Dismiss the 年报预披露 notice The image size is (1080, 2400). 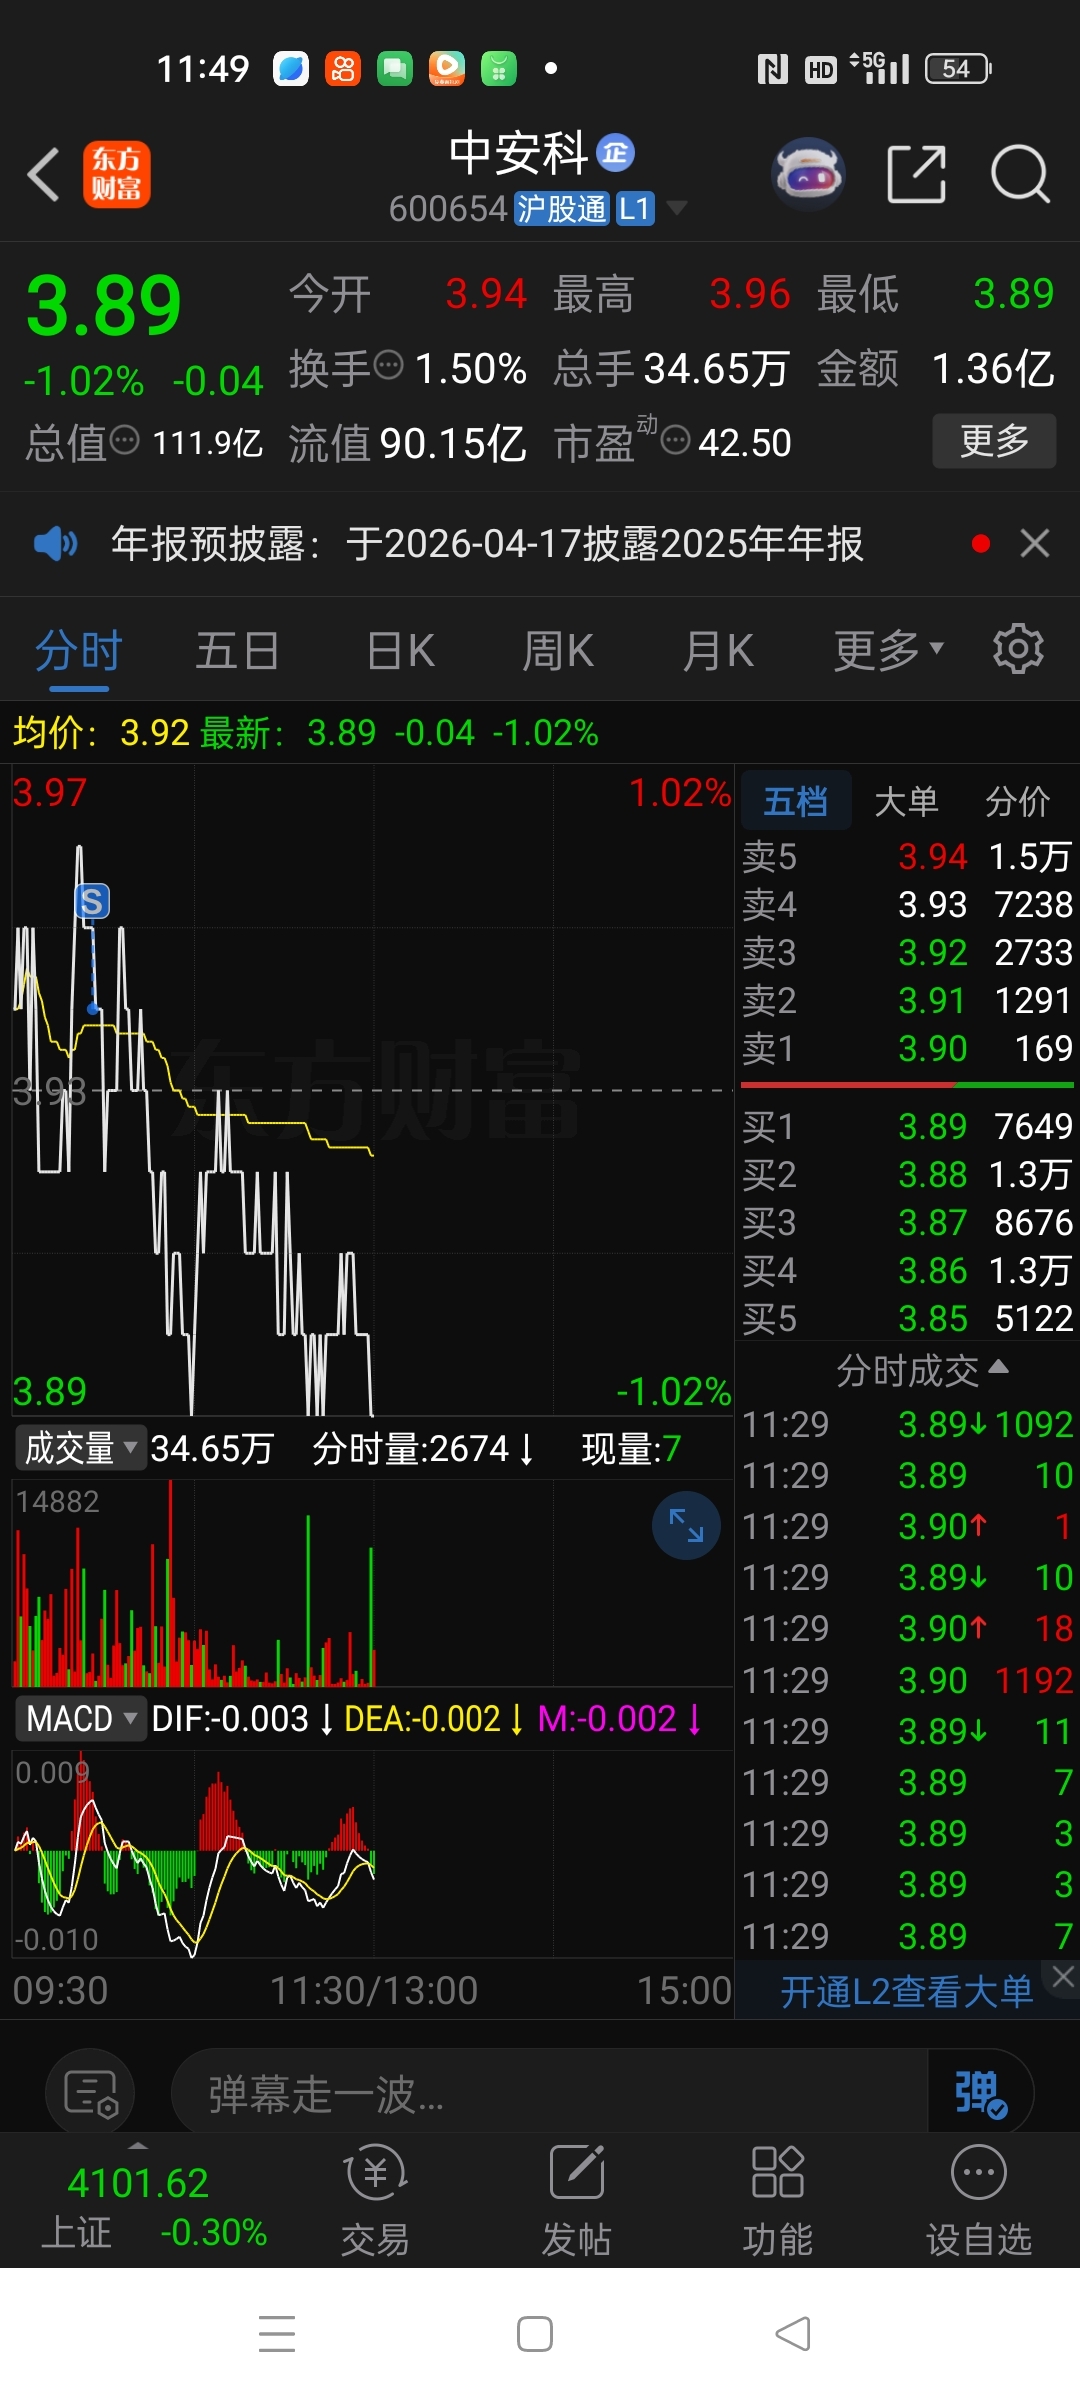[x=1035, y=543]
